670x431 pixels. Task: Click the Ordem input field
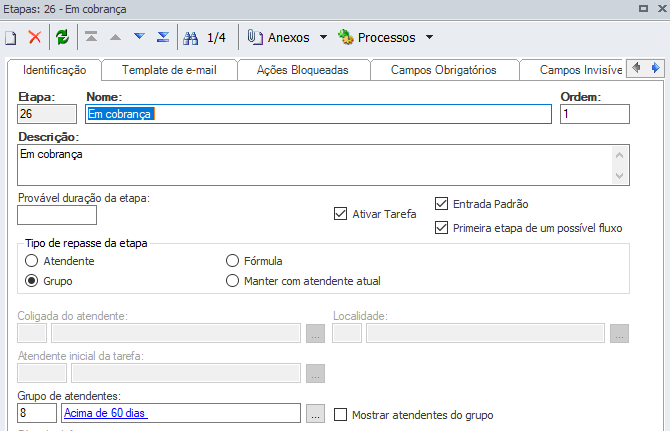click(595, 114)
